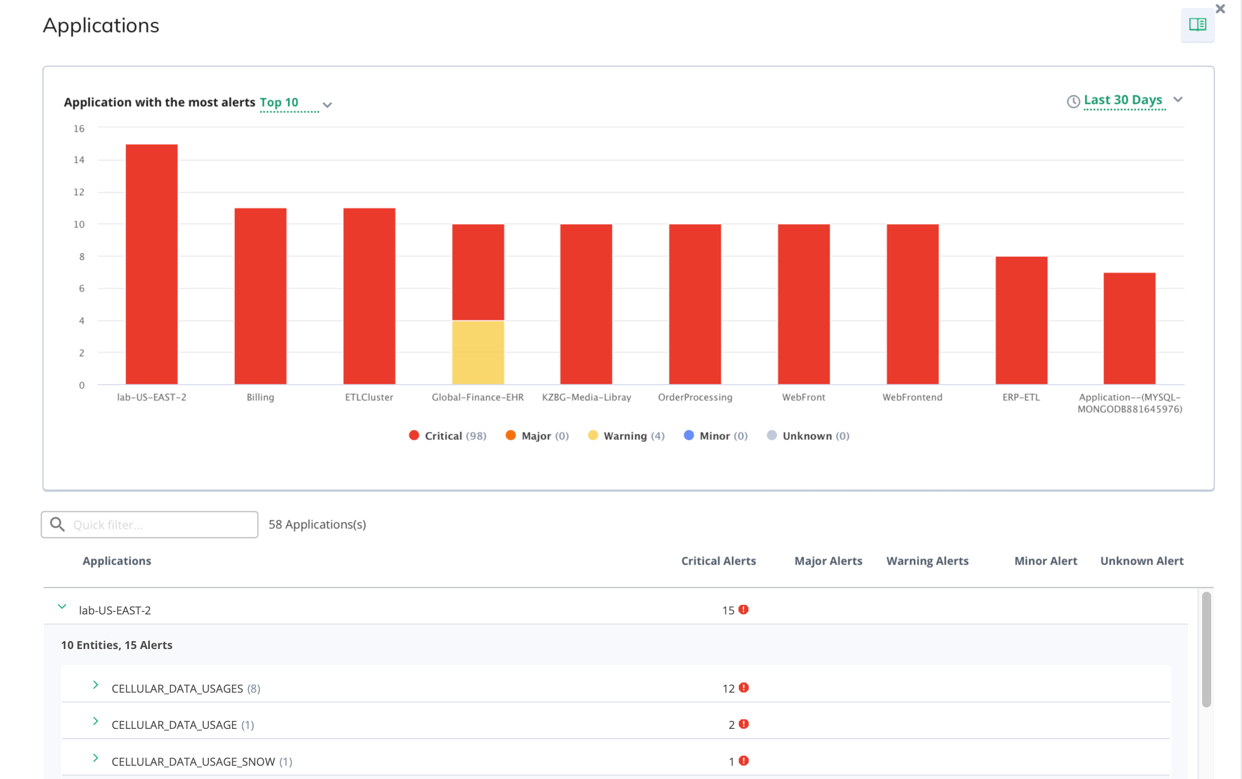
Task: Click the ETLCluster bar in the chart
Action: coord(369,296)
